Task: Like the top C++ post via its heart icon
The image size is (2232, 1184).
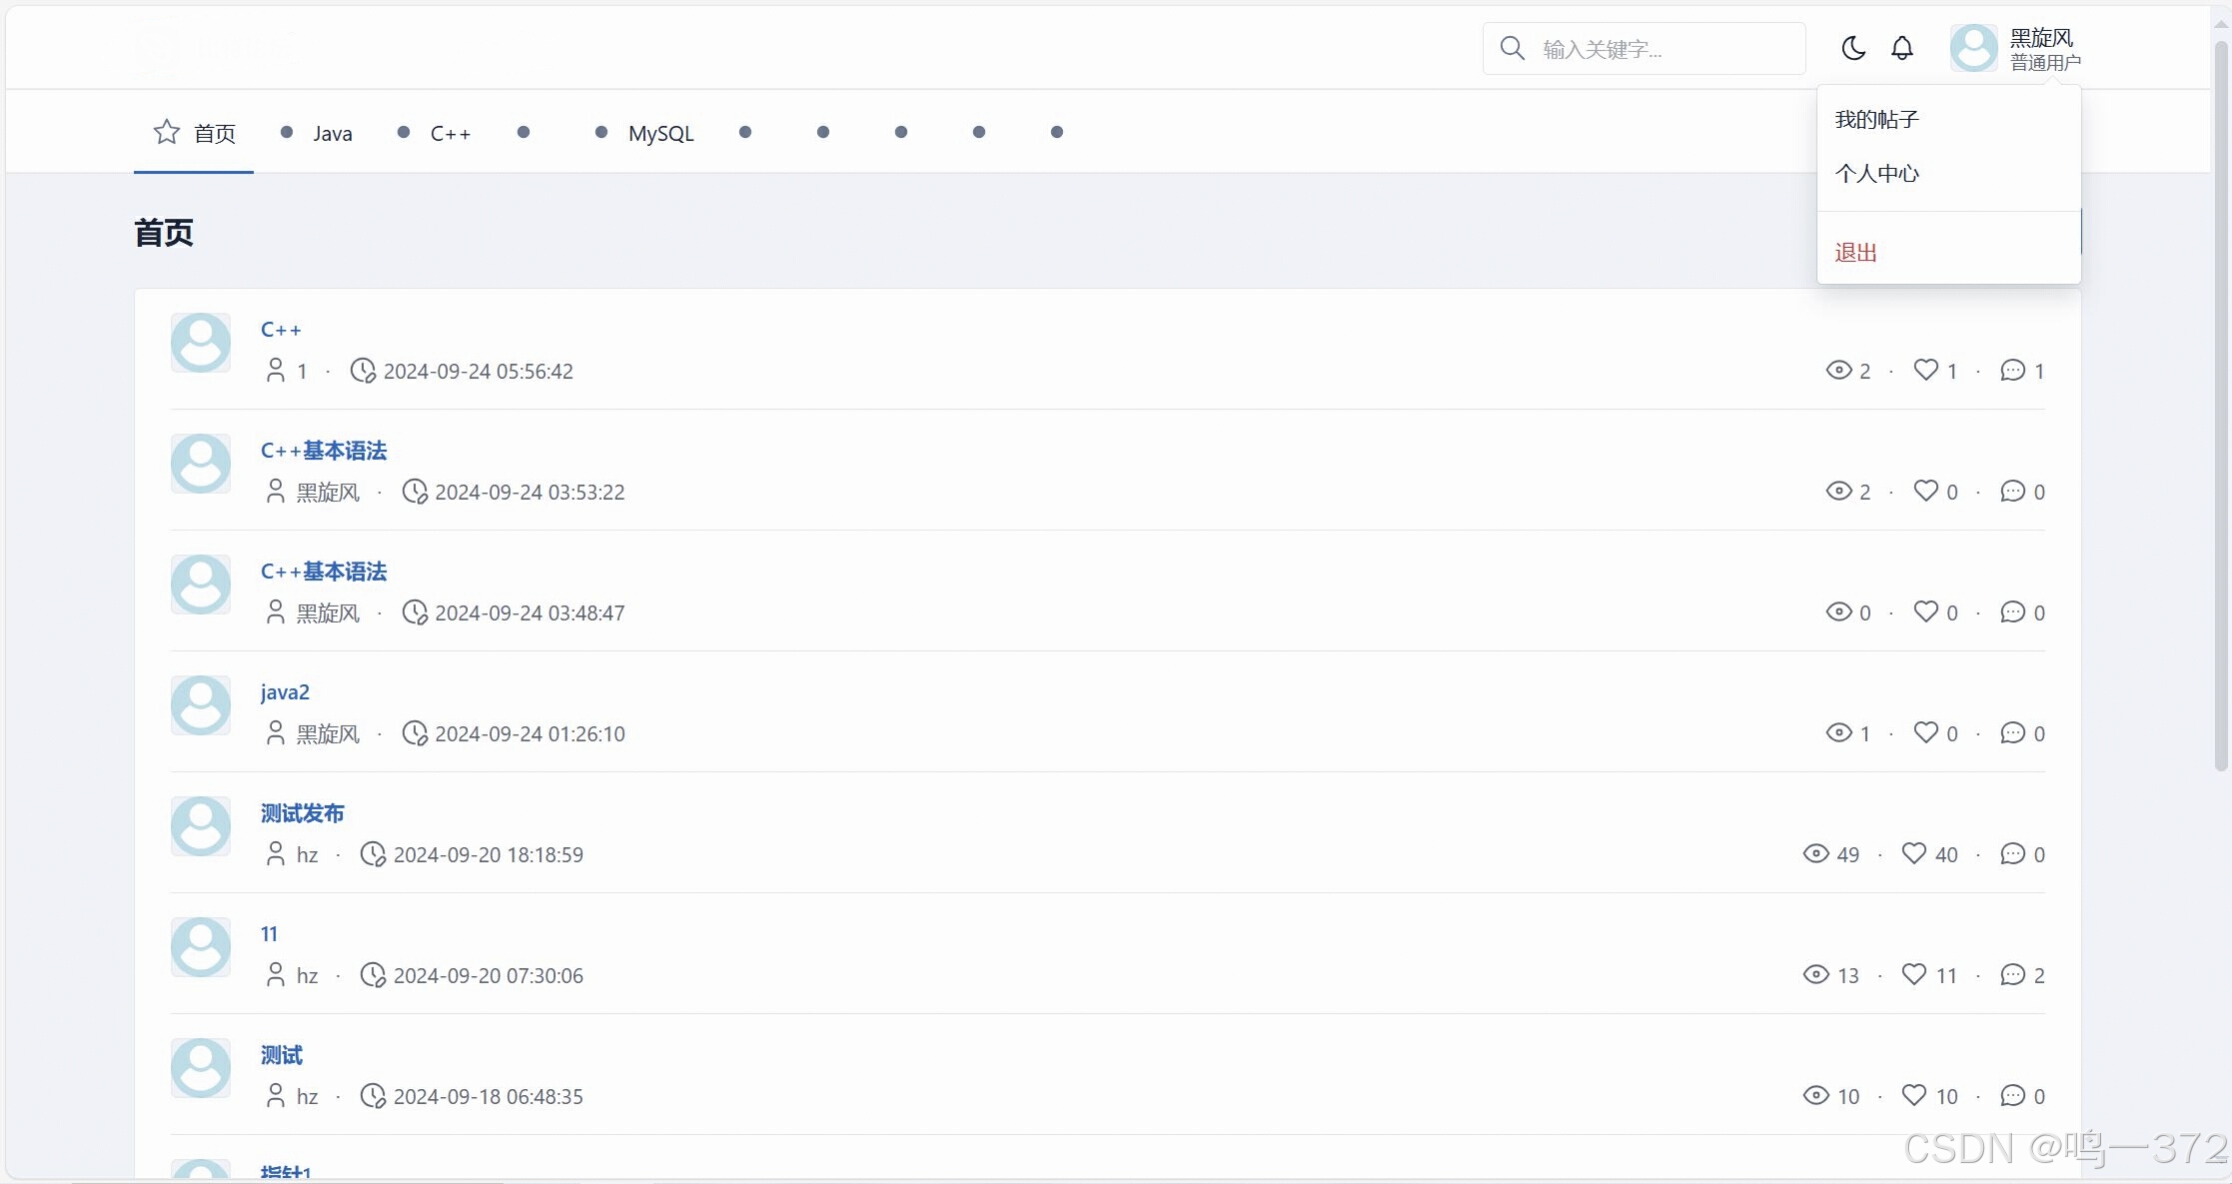Action: [1925, 370]
